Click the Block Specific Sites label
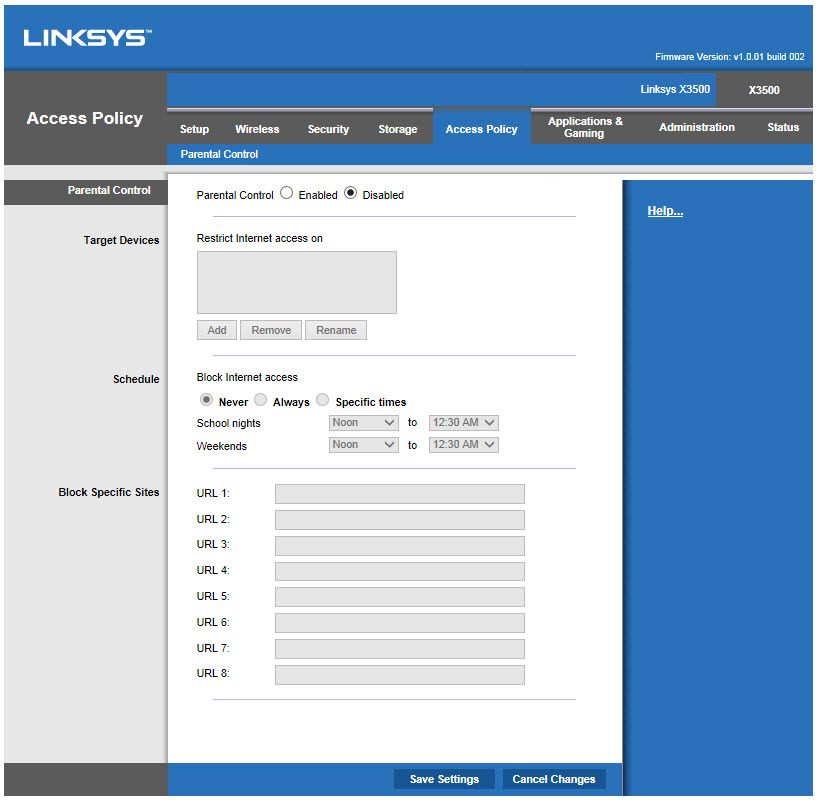The height and width of the screenshot is (805, 819). (109, 492)
